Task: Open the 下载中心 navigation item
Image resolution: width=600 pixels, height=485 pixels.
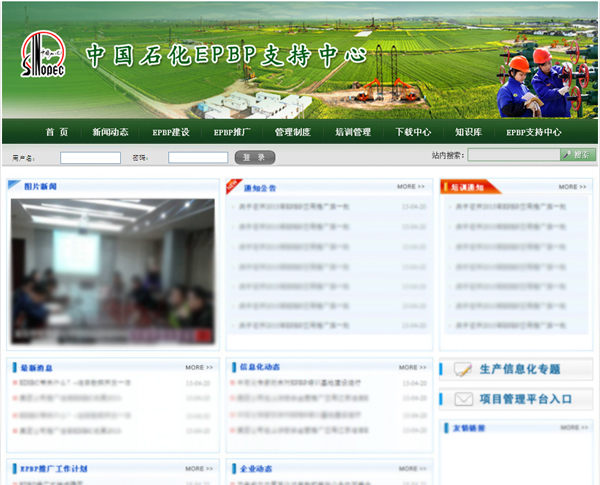Action: (412, 132)
